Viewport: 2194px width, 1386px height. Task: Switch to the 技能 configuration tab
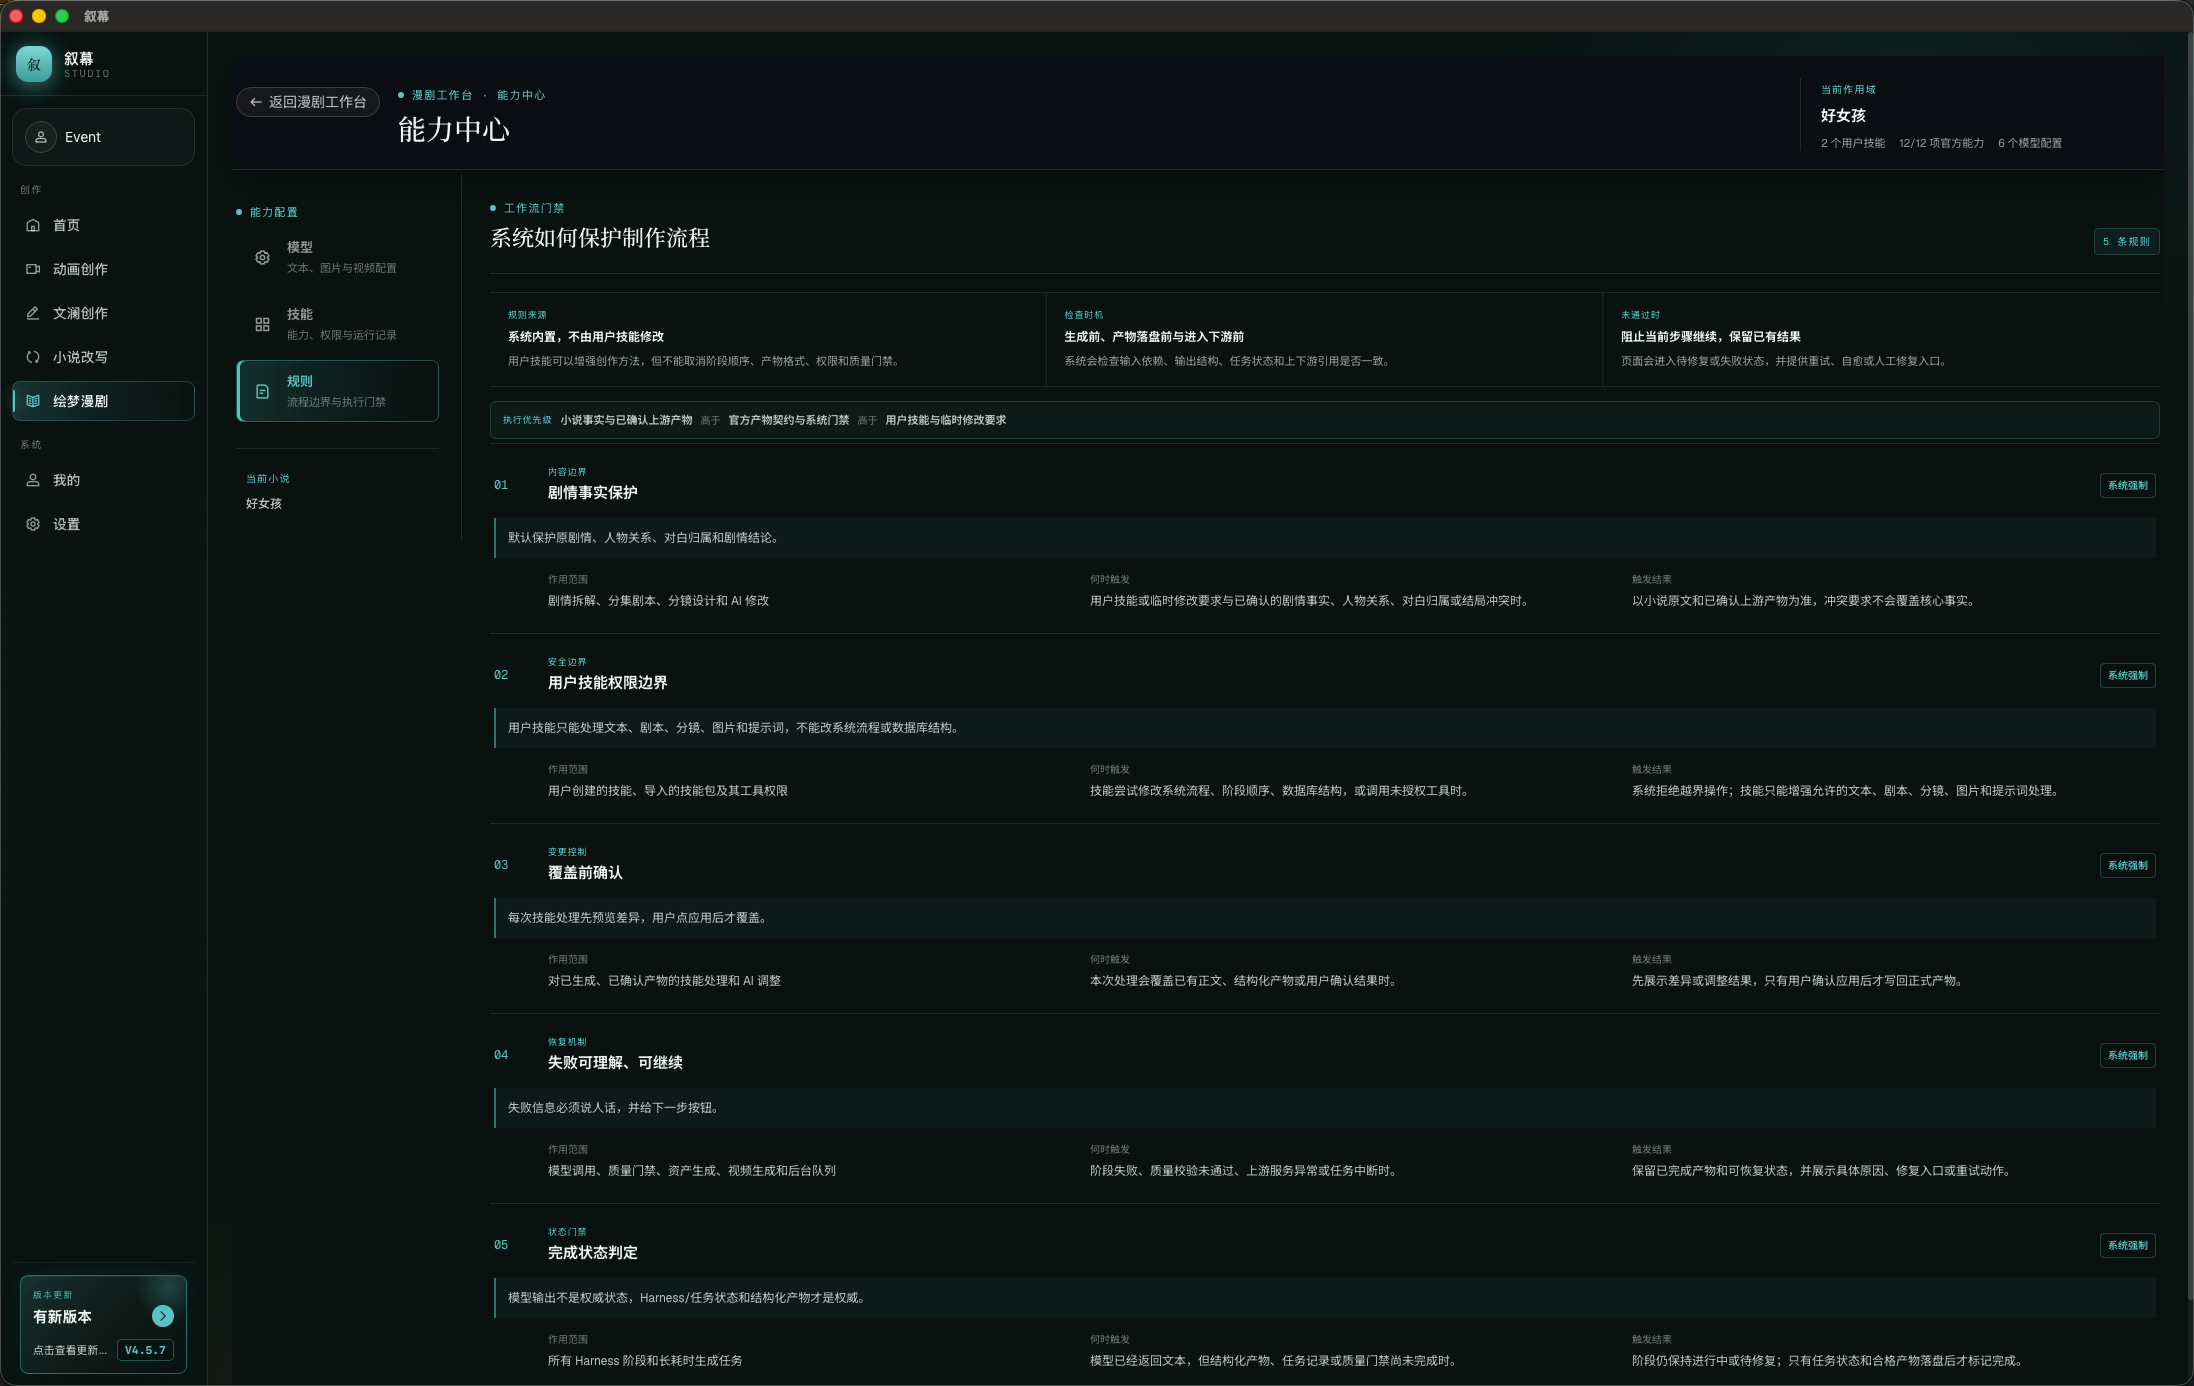338,324
